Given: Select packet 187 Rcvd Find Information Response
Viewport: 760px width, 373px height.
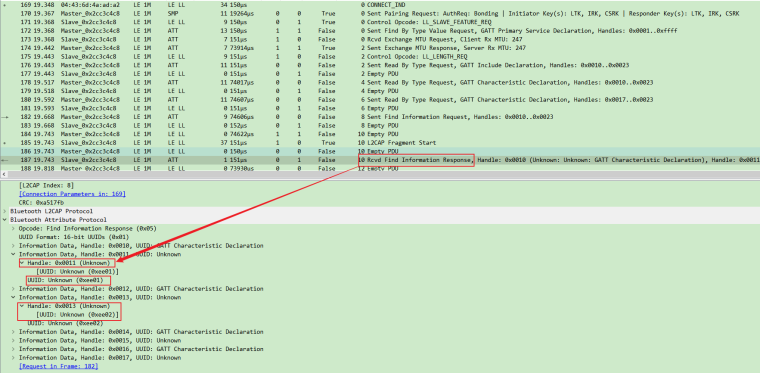Looking at the screenshot, I should click(380, 160).
